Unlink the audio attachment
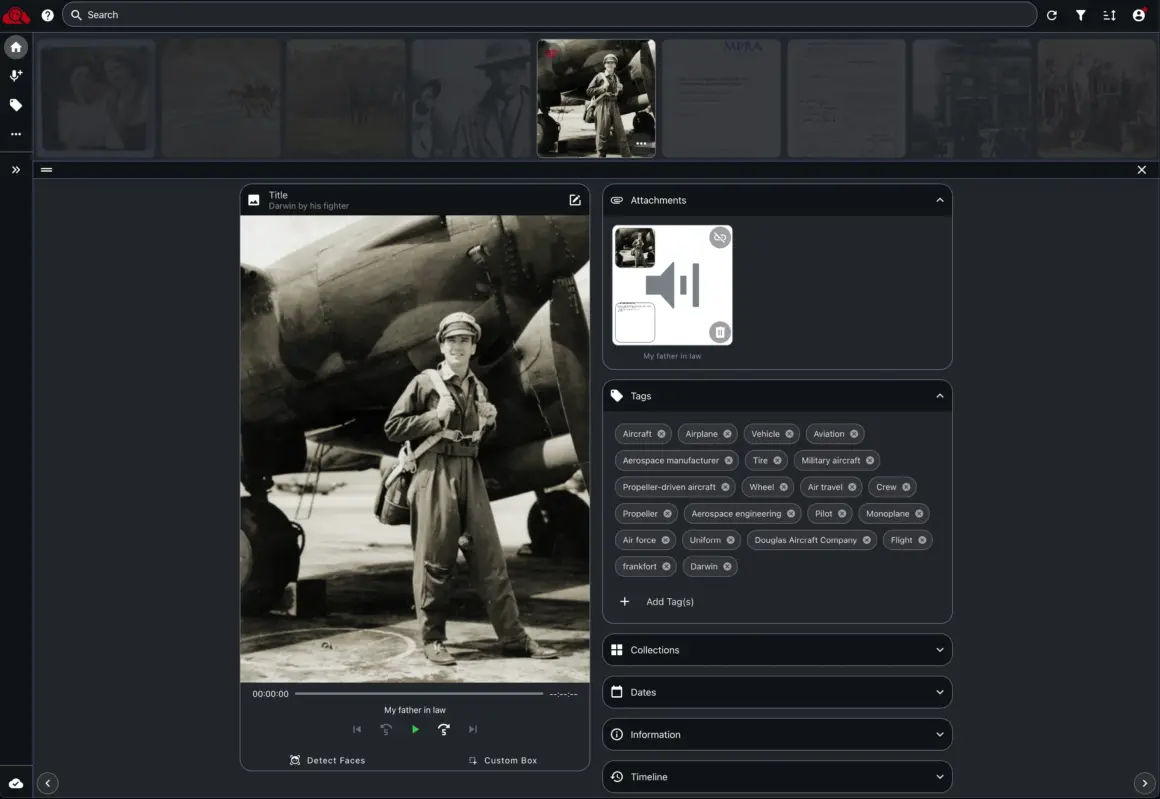 (720, 237)
